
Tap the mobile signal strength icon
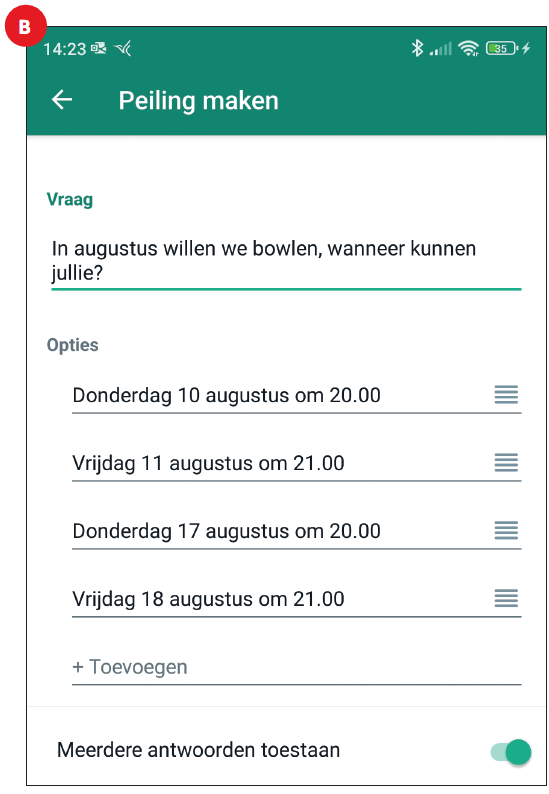click(x=441, y=49)
